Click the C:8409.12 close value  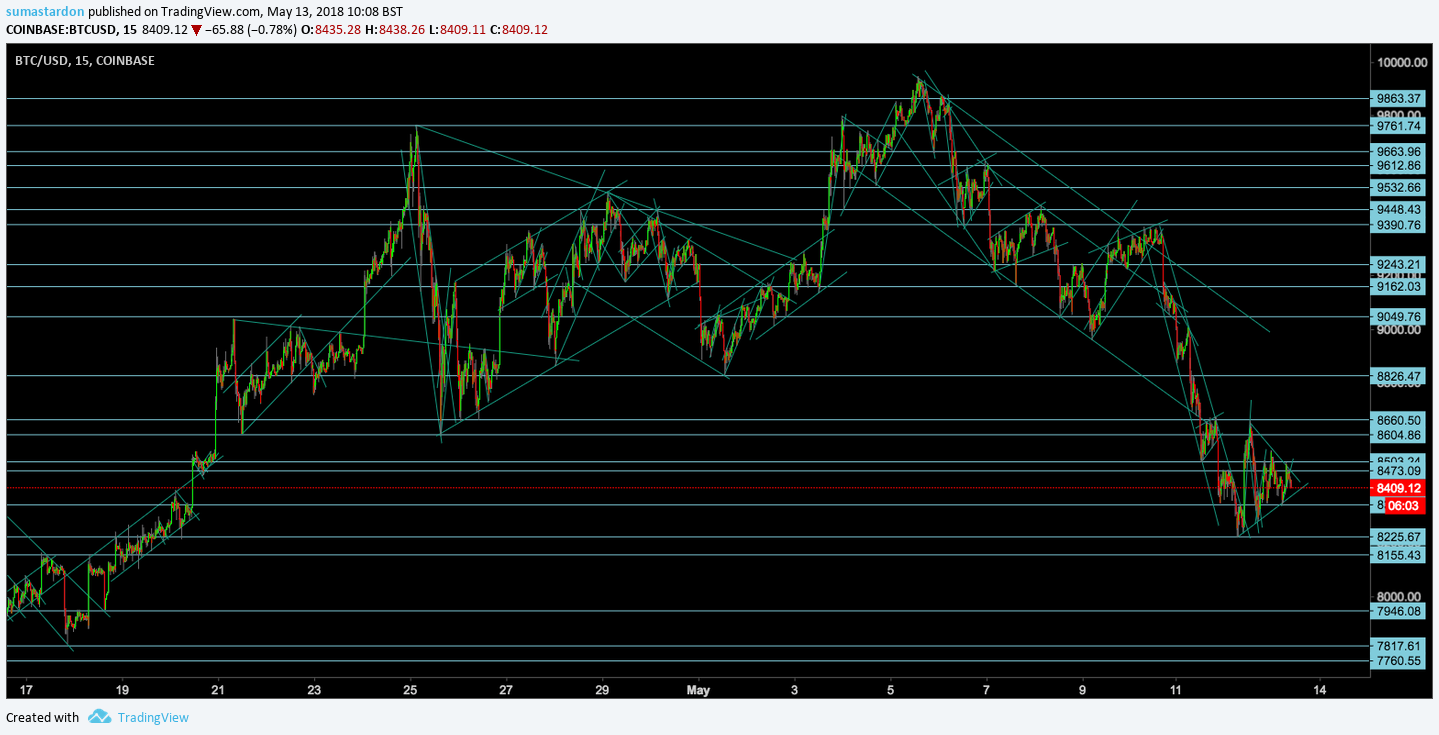tap(519, 30)
